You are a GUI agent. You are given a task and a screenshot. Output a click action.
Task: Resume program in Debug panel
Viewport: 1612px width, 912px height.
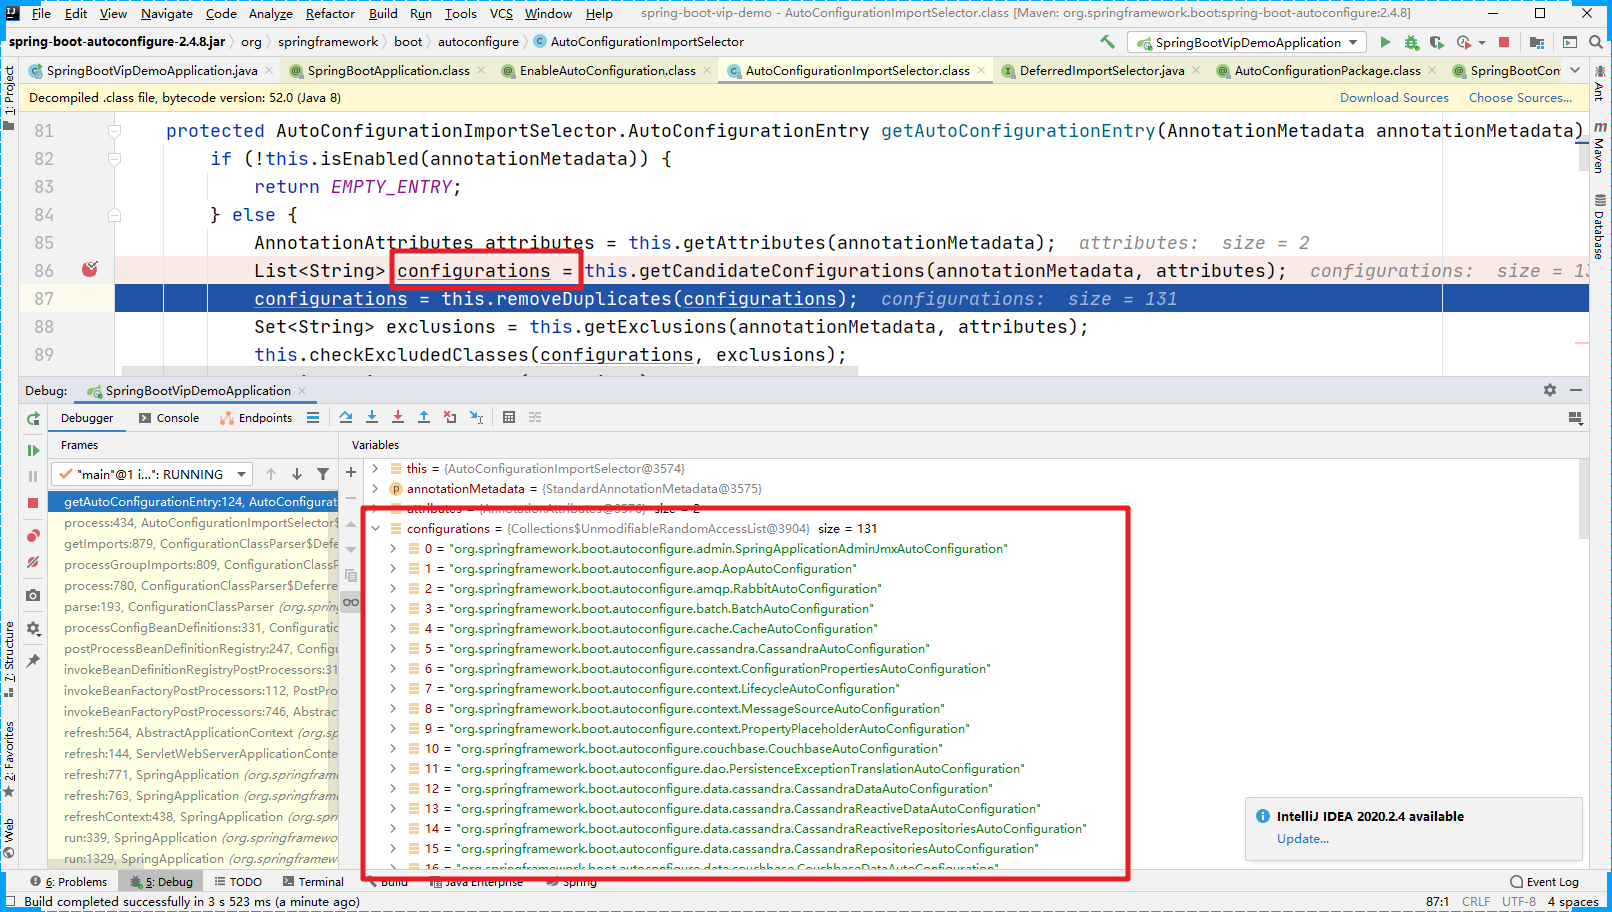tap(33, 451)
